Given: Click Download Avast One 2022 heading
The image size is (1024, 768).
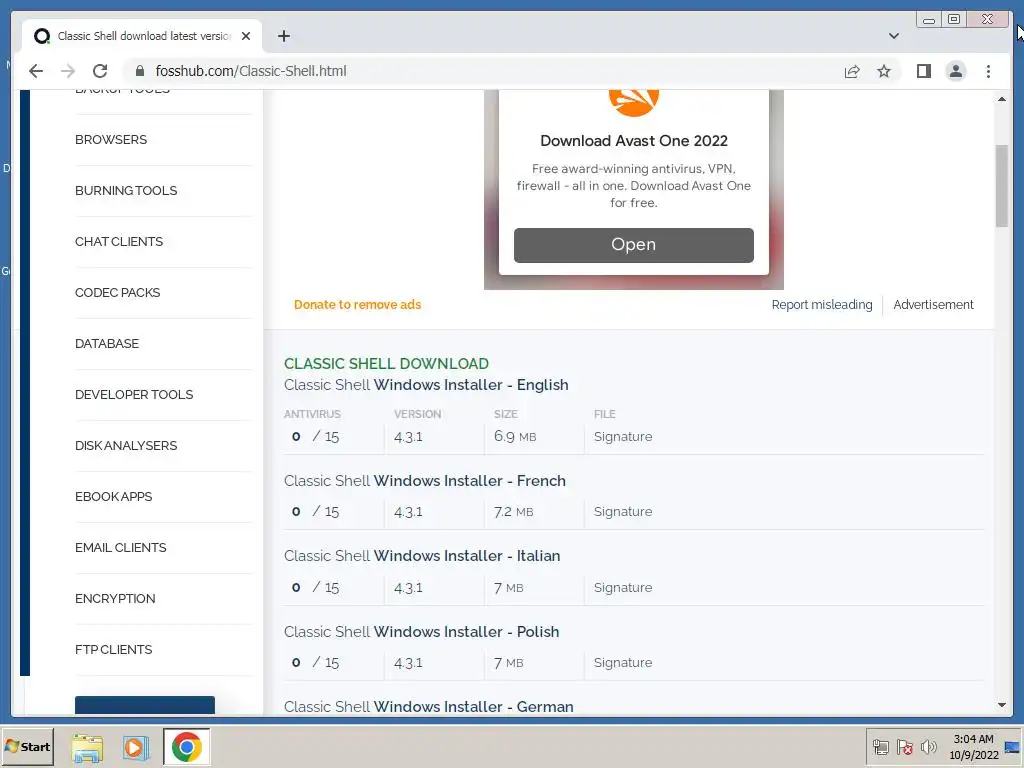Looking at the screenshot, I should pyautogui.click(x=633, y=140).
